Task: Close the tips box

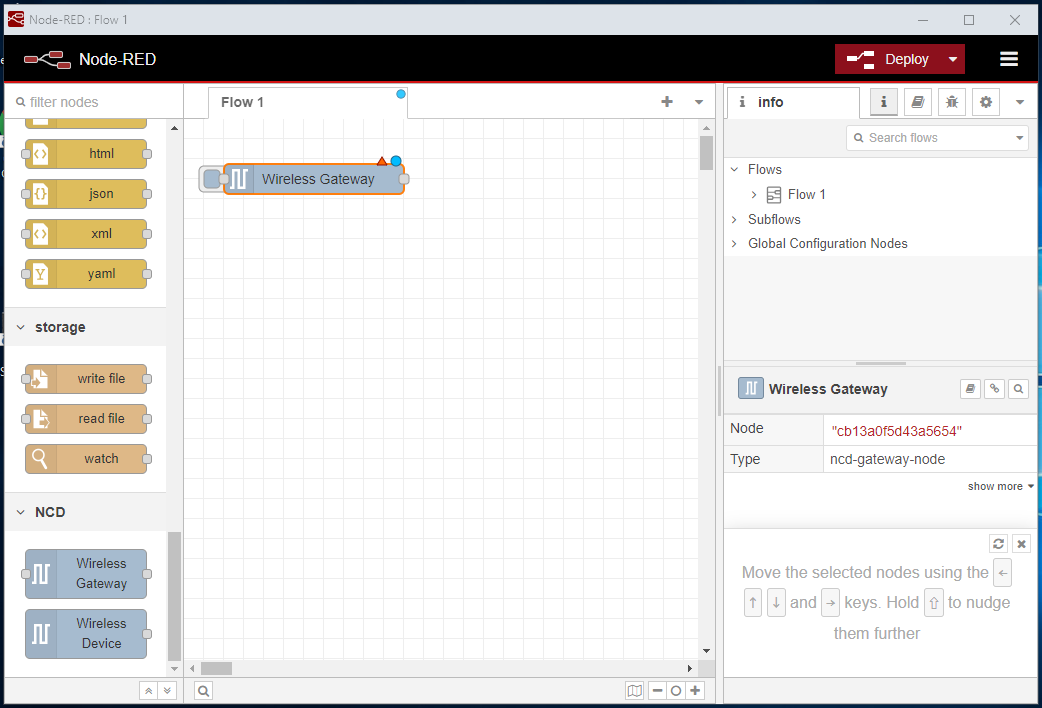Action: click(1021, 544)
